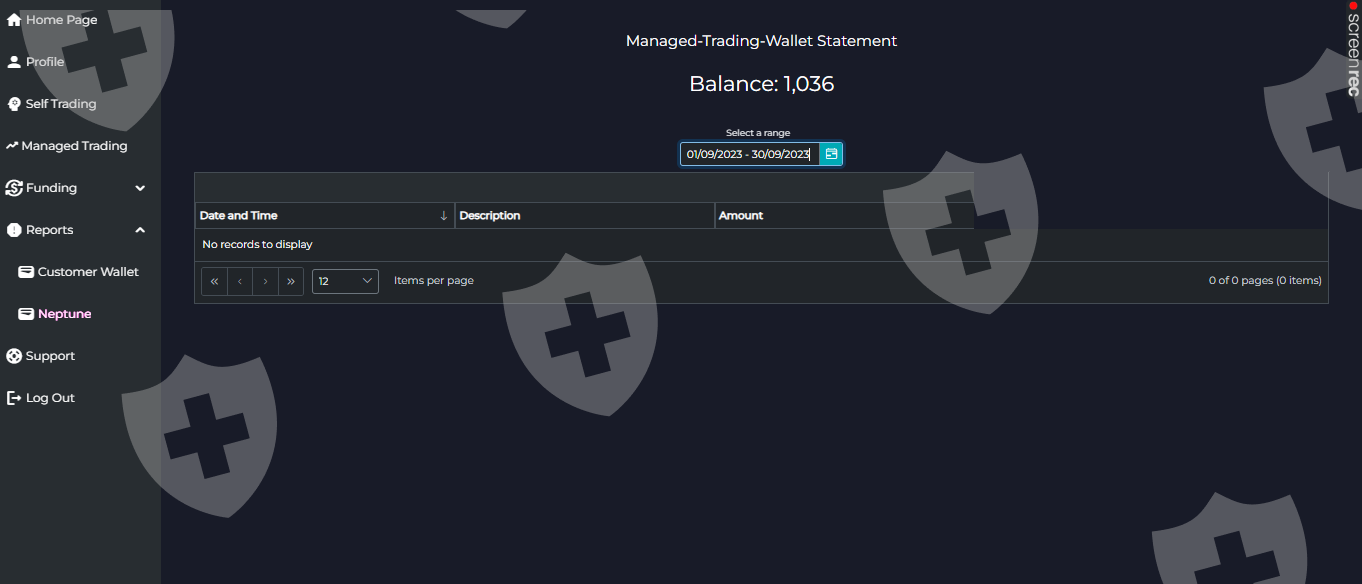Go to last page of results

(290, 282)
